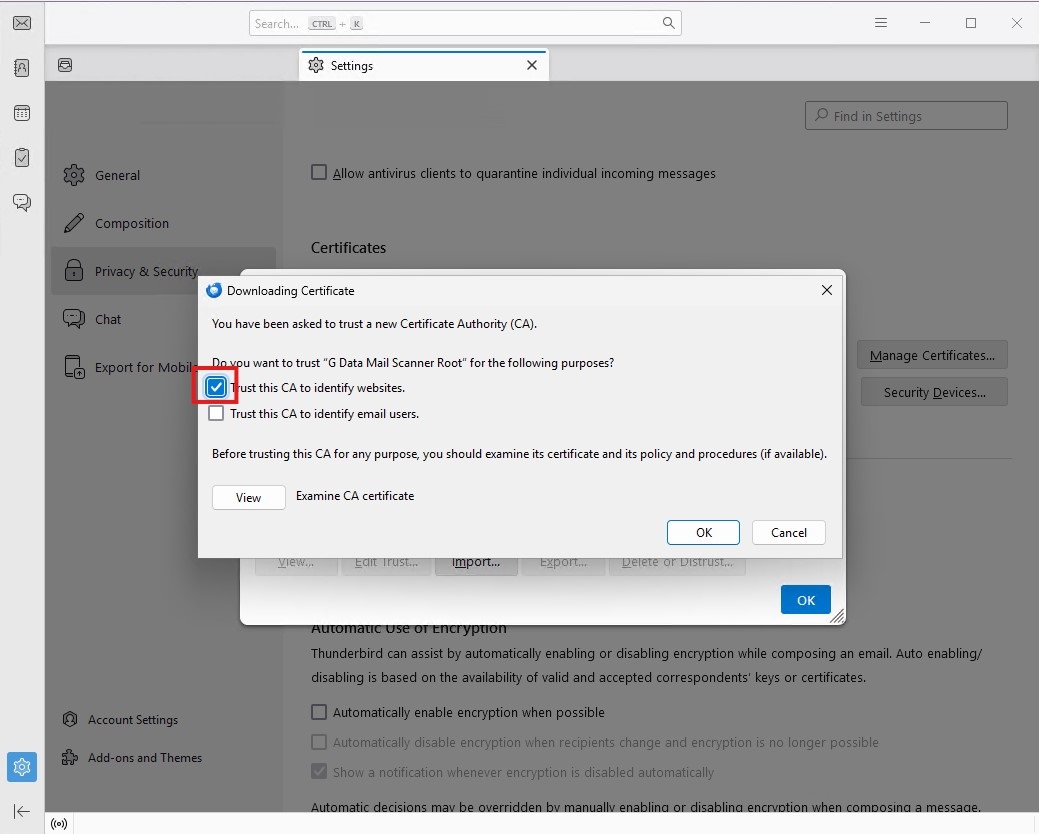1039x834 pixels.
Task: Open Composition settings category
Action: pos(163,223)
